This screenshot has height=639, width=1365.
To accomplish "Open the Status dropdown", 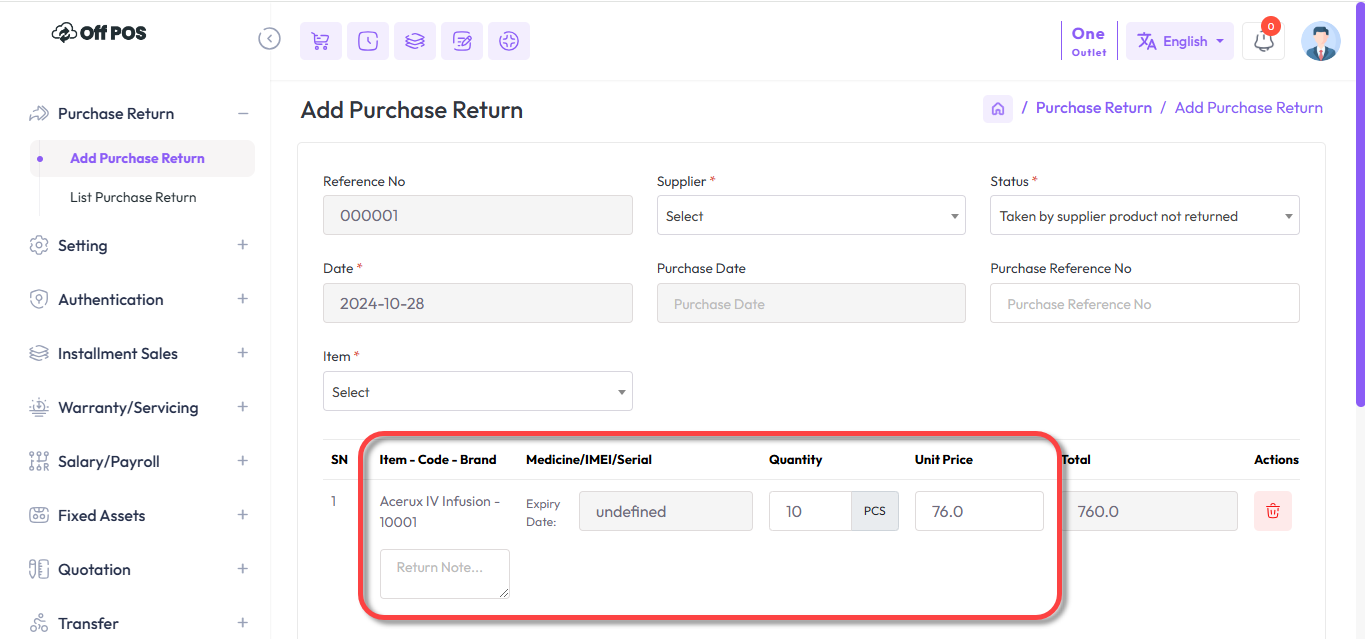I will click(1143, 216).
